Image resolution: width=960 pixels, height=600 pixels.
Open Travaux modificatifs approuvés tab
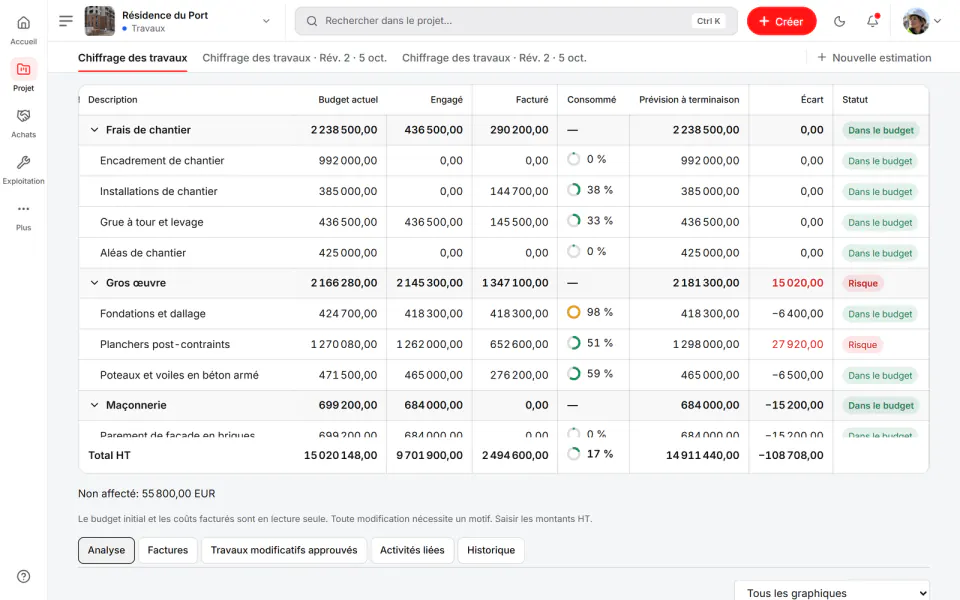point(284,550)
